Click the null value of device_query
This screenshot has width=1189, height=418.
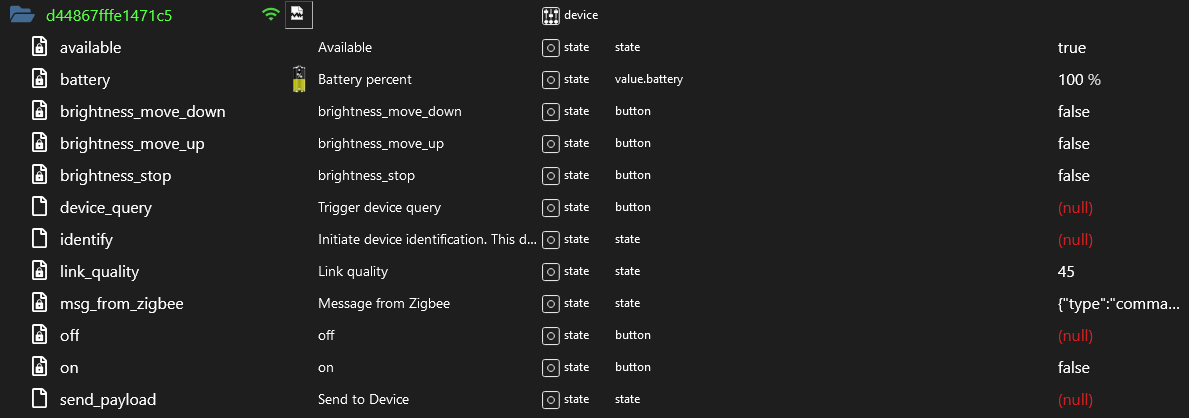coord(1075,208)
